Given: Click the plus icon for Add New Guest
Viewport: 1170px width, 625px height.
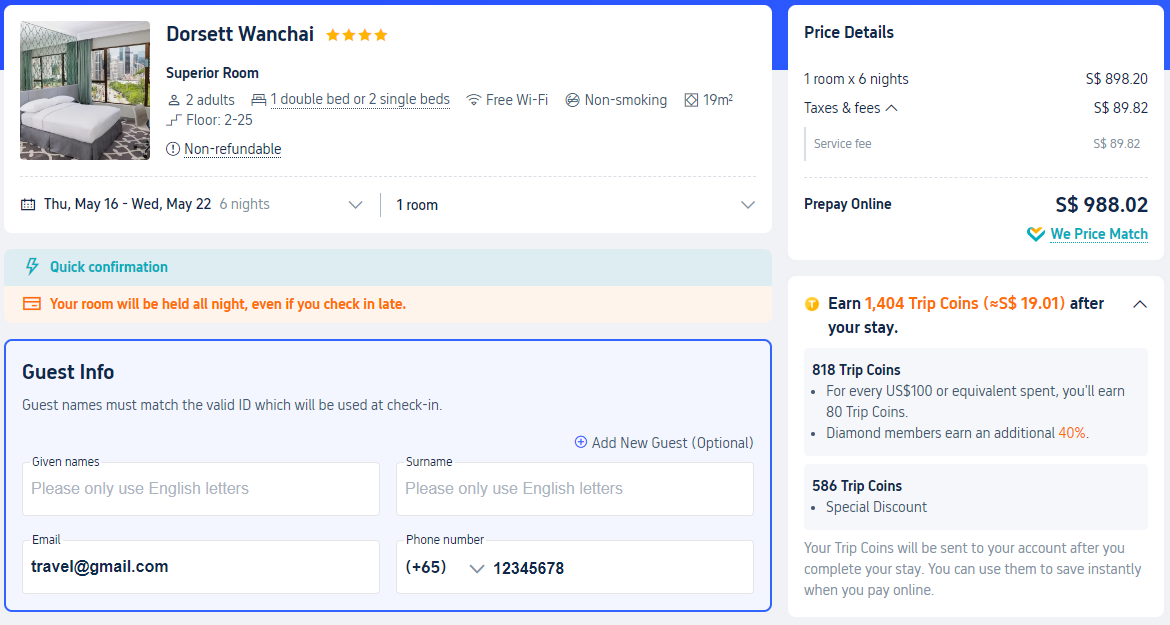Looking at the screenshot, I should point(581,442).
